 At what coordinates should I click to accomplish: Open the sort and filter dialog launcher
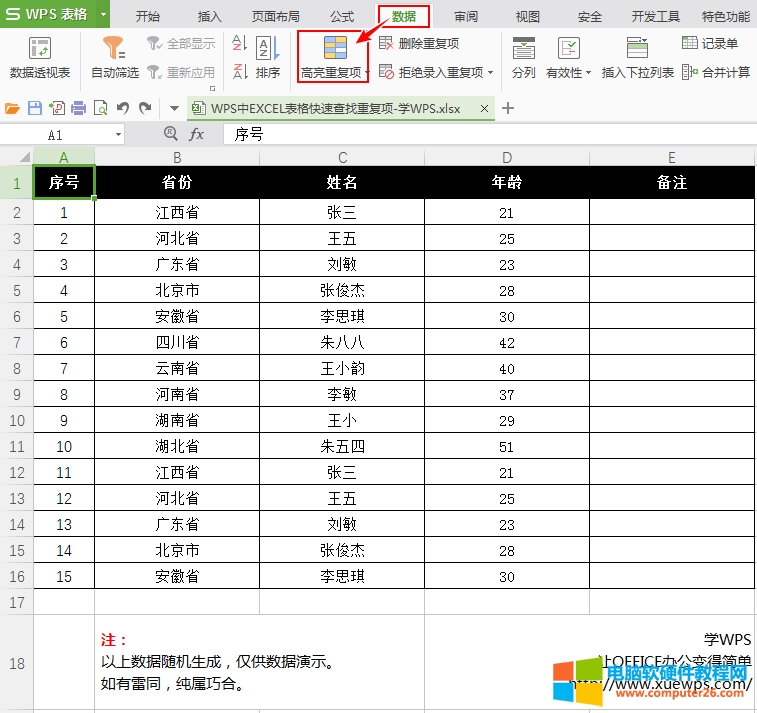pos(212,88)
